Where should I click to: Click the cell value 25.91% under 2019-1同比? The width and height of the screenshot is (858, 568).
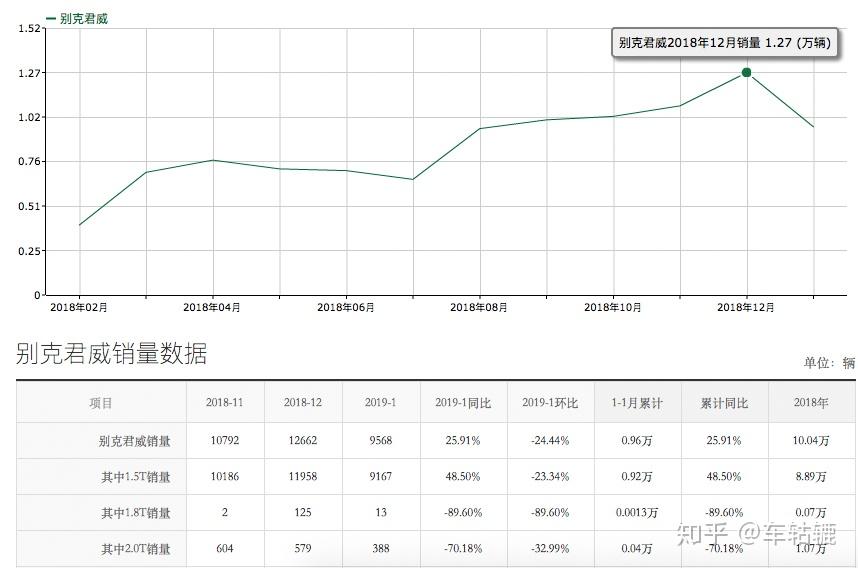click(463, 441)
